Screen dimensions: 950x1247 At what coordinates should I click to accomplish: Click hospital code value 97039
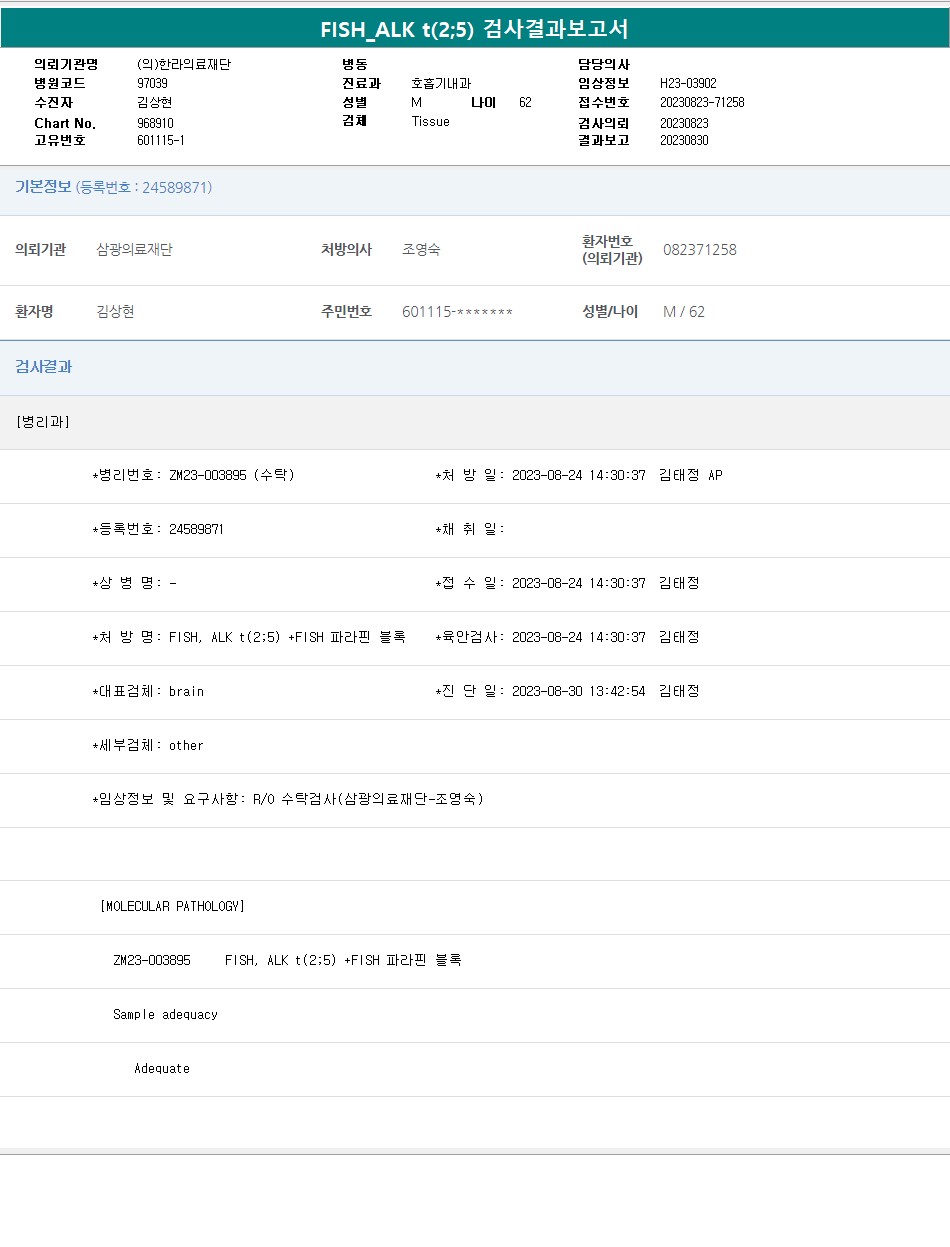pyautogui.click(x=152, y=84)
